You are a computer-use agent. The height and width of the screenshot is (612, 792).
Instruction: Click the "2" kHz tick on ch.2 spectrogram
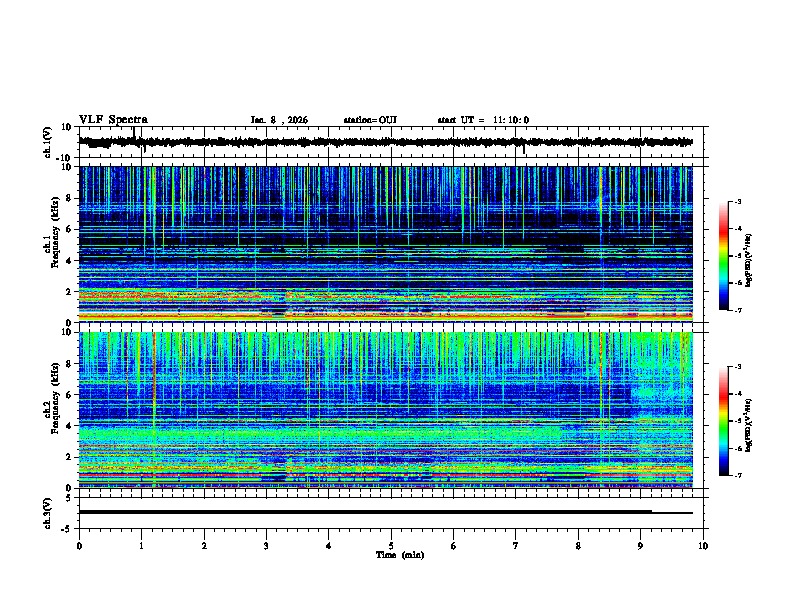(69, 457)
